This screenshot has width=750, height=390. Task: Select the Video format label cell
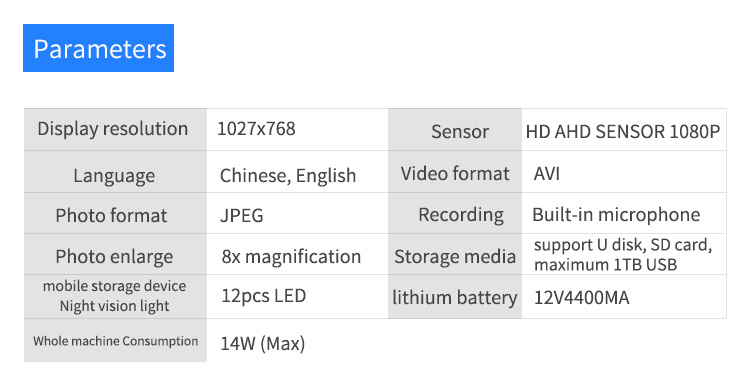pyautogui.click(x=455, y=172)
